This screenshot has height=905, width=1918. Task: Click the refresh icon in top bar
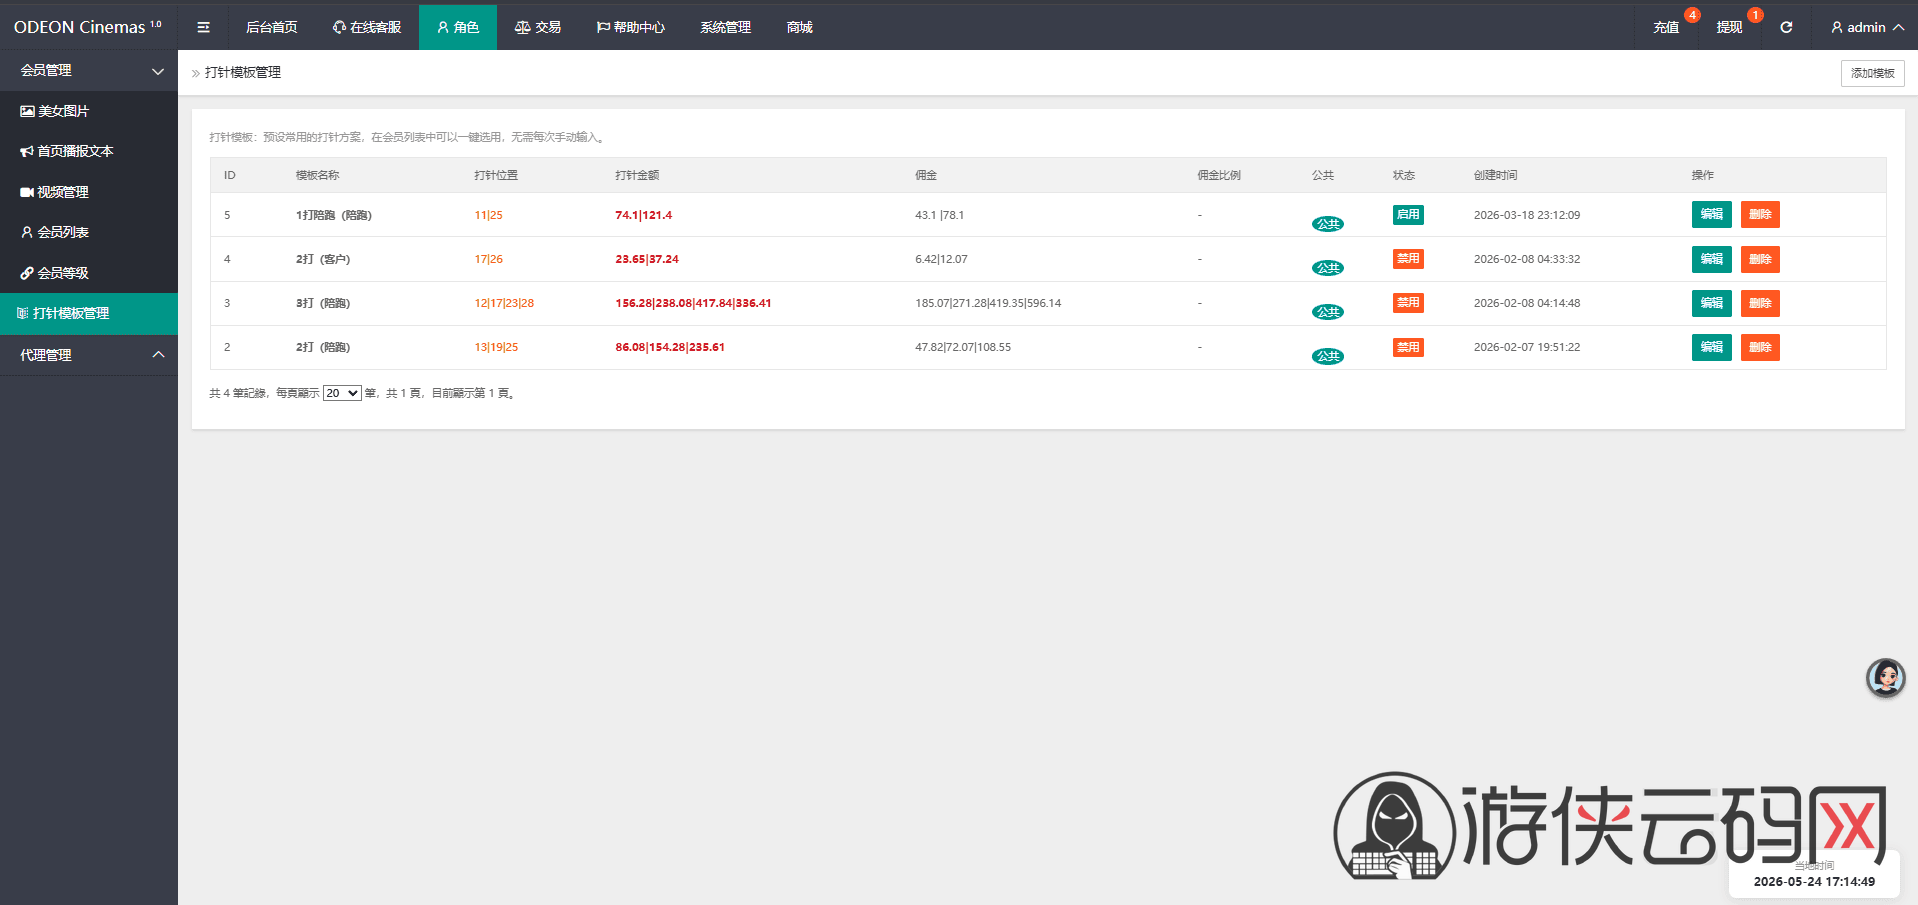pos(1786,27)
